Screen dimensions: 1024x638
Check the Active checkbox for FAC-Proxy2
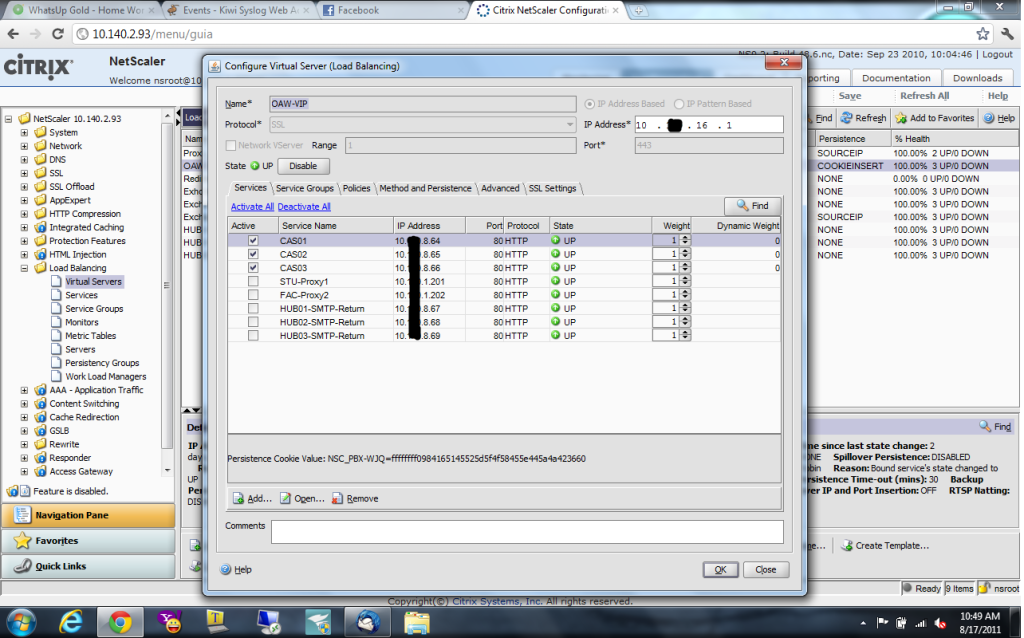tap(253, 295)
